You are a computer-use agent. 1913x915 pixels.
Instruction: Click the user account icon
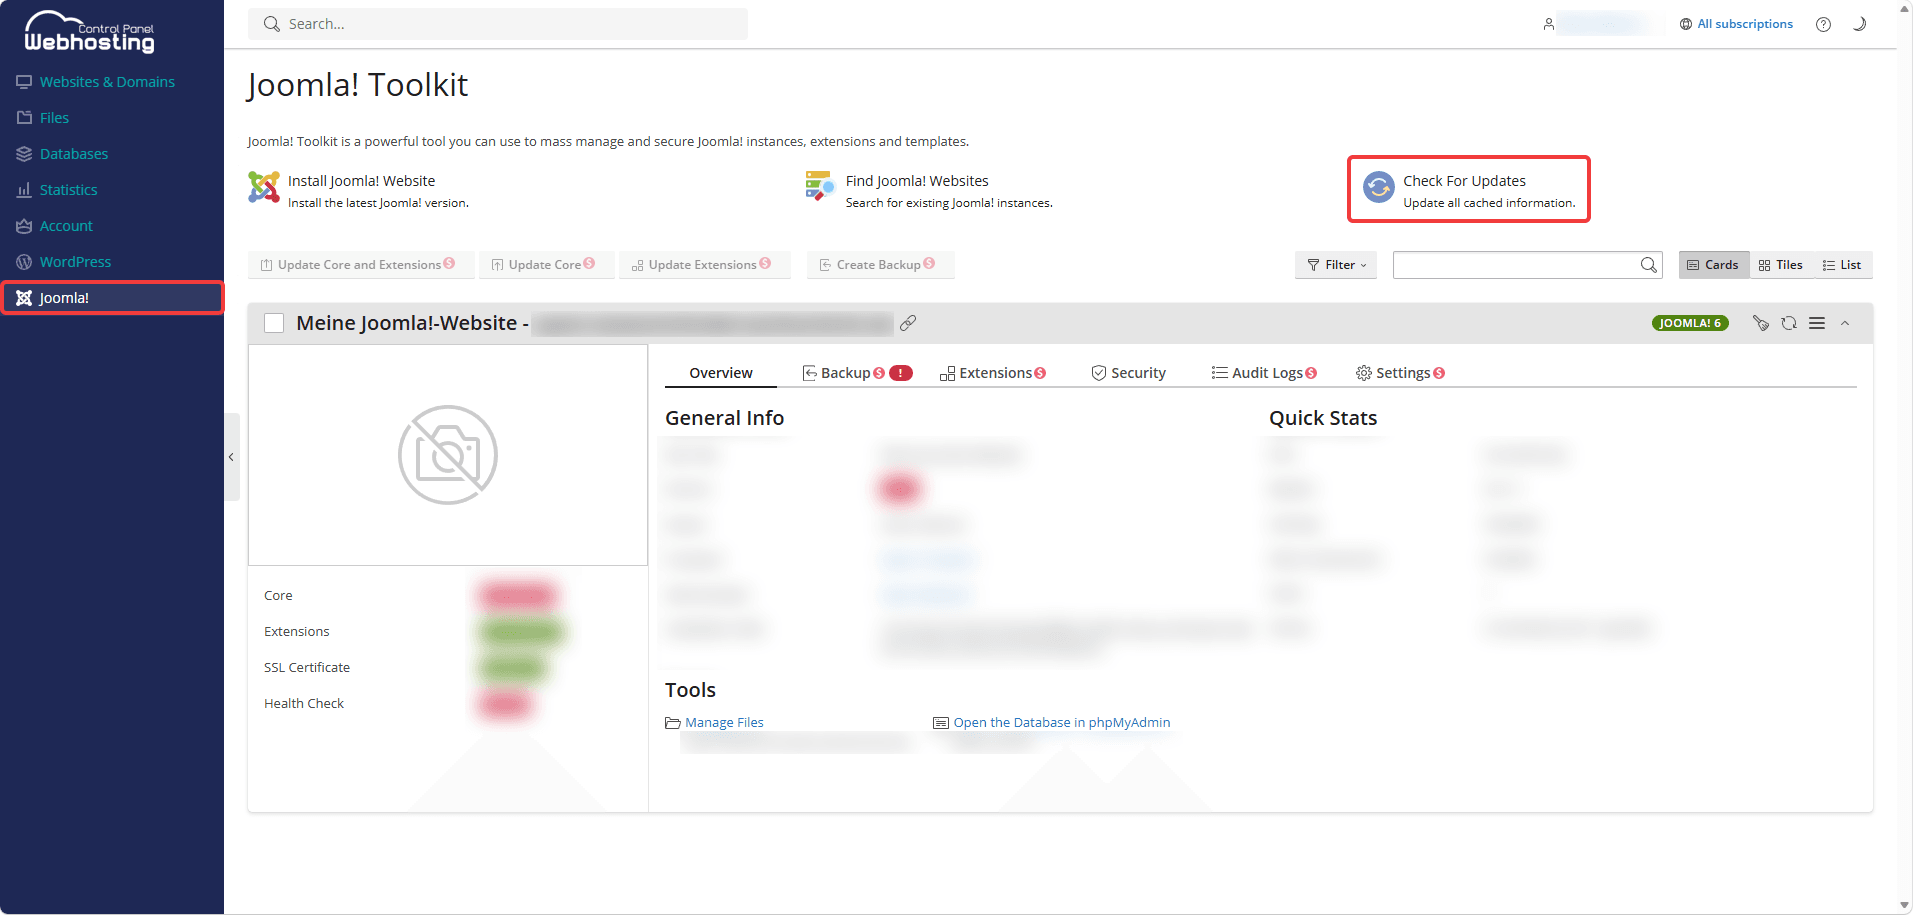(1548, 24)
